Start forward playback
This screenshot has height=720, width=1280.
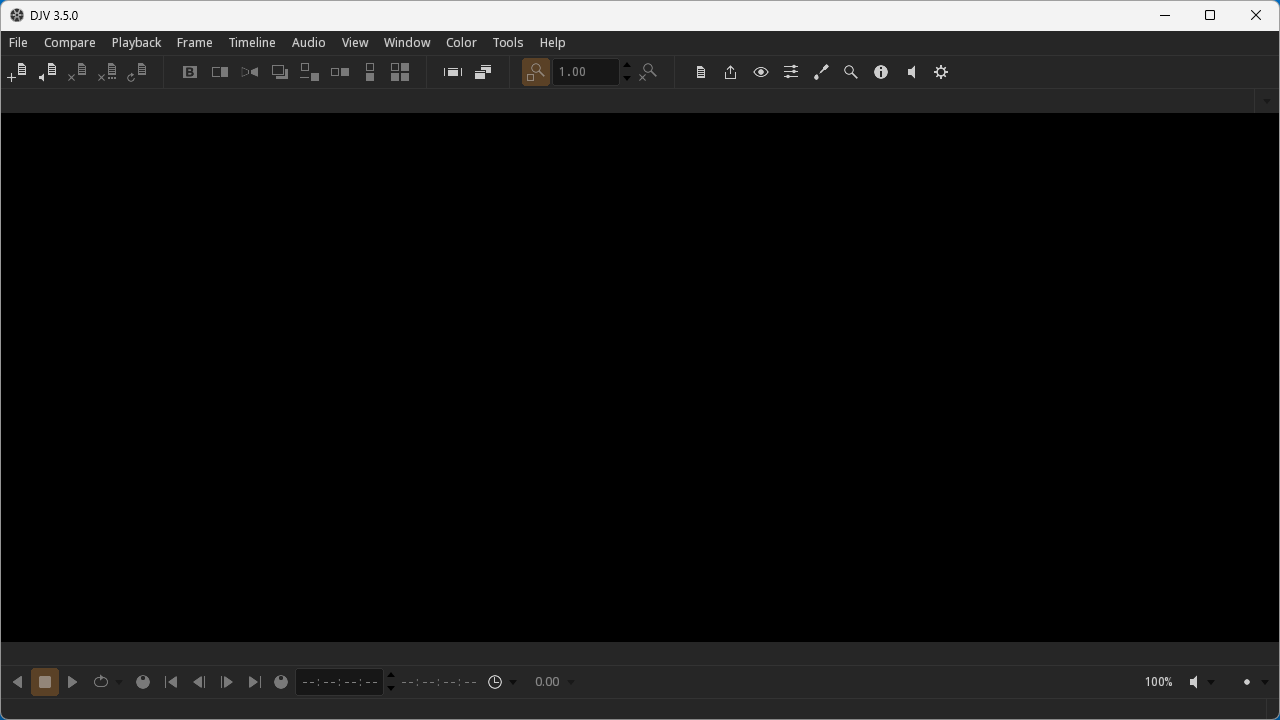pos(73,682)
